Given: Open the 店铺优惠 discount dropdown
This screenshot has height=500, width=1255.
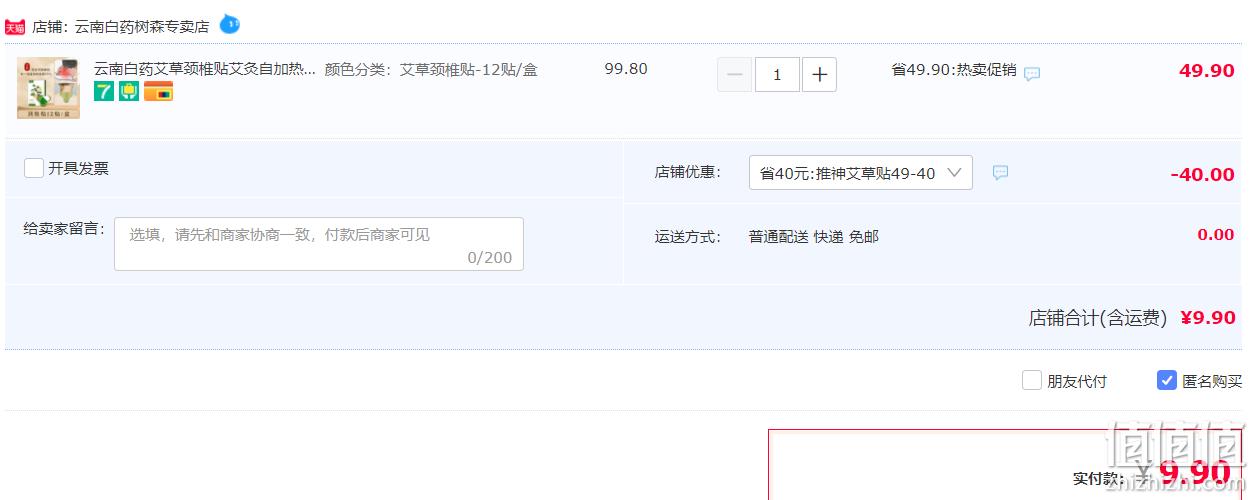Looking at the screenshot, I should [860, 173].
